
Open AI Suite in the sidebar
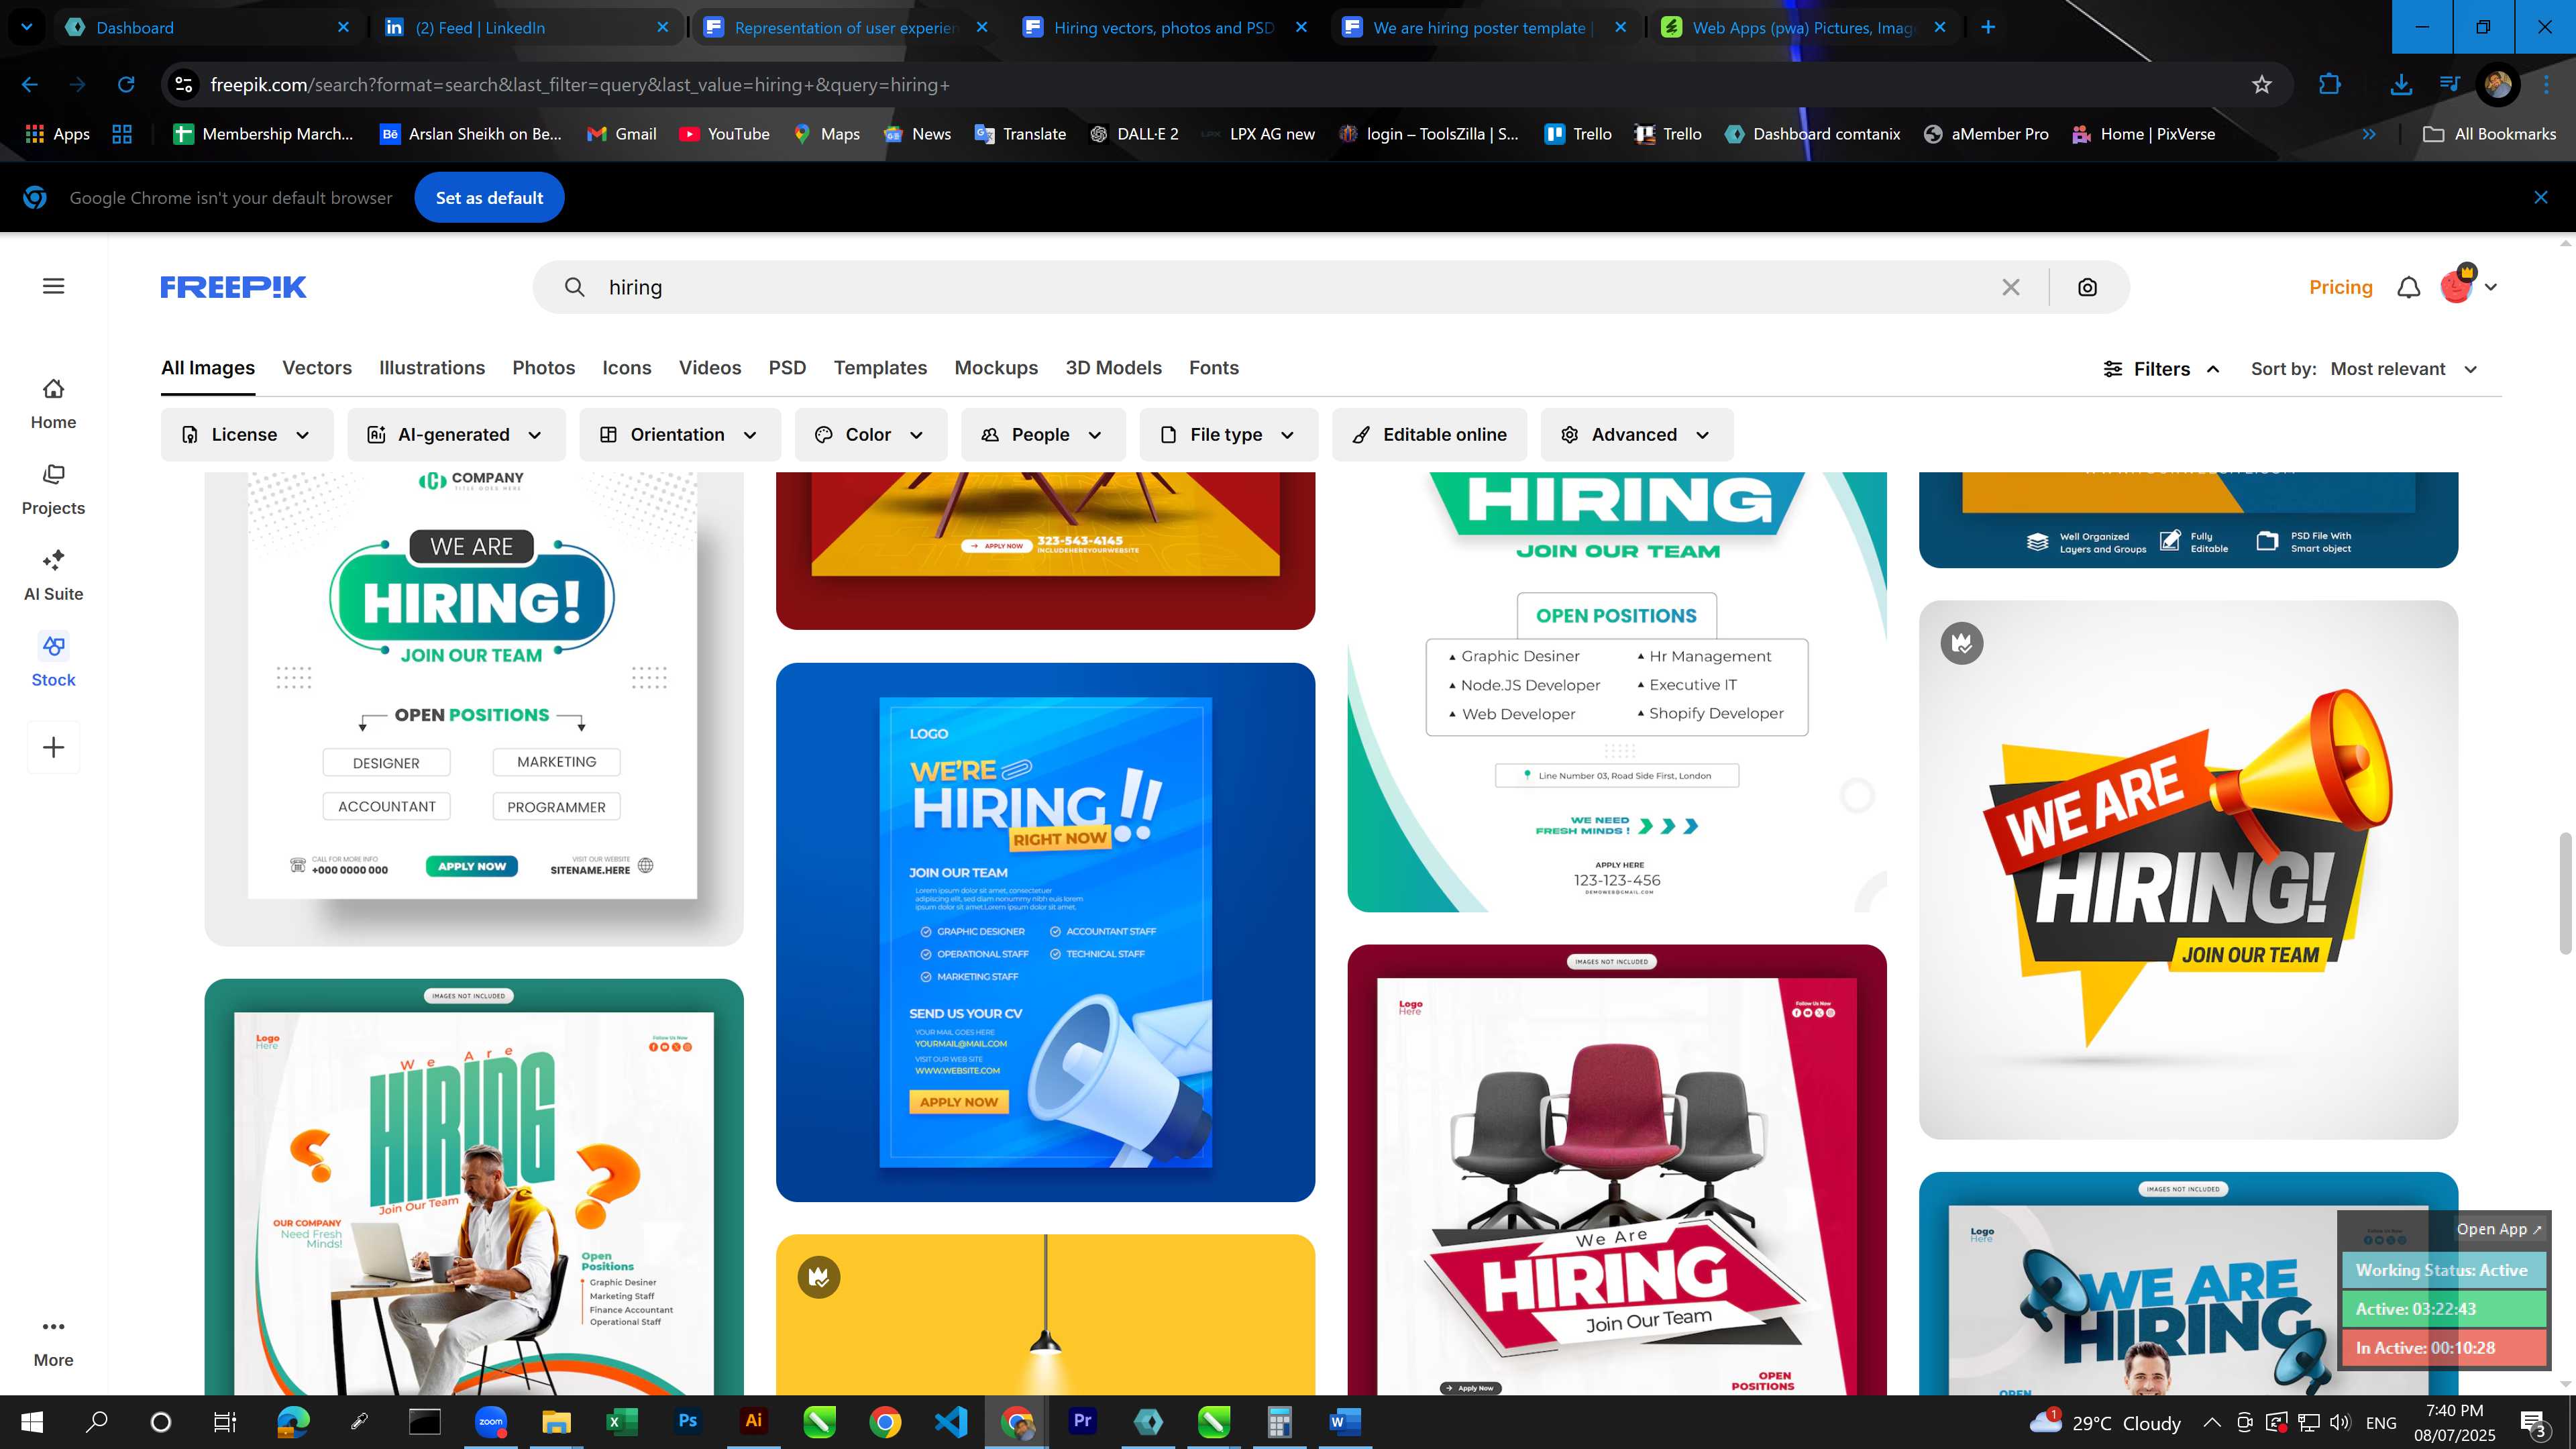[53, 576]
